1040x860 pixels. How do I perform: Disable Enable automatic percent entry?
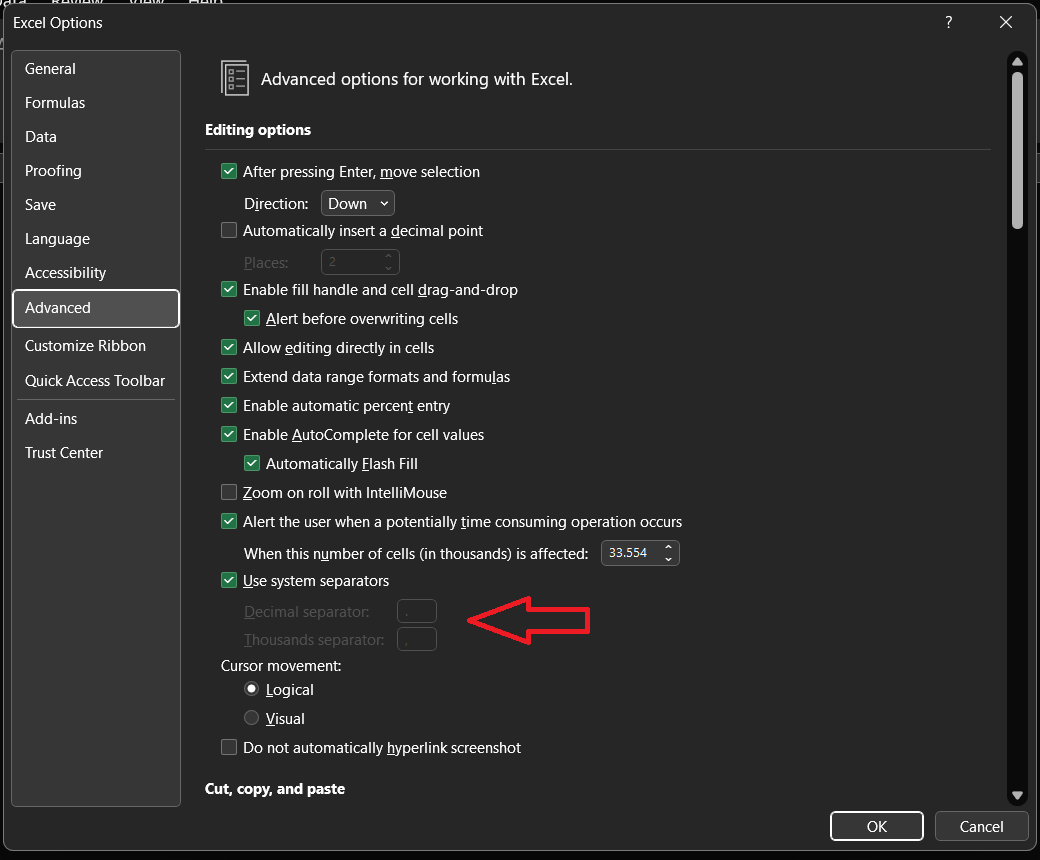[229, 406]
